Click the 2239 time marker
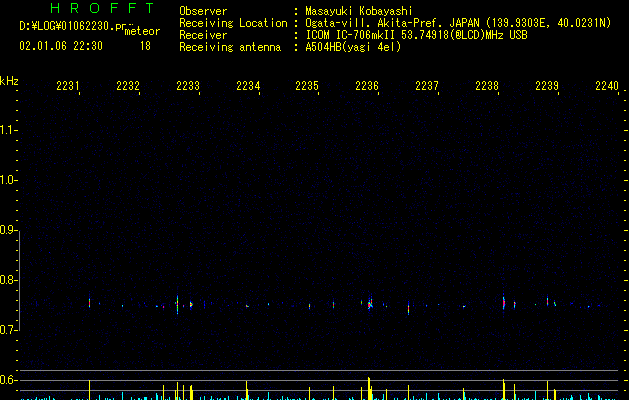The width and height of the screenshot is (629, 400). tap(547, 85)
